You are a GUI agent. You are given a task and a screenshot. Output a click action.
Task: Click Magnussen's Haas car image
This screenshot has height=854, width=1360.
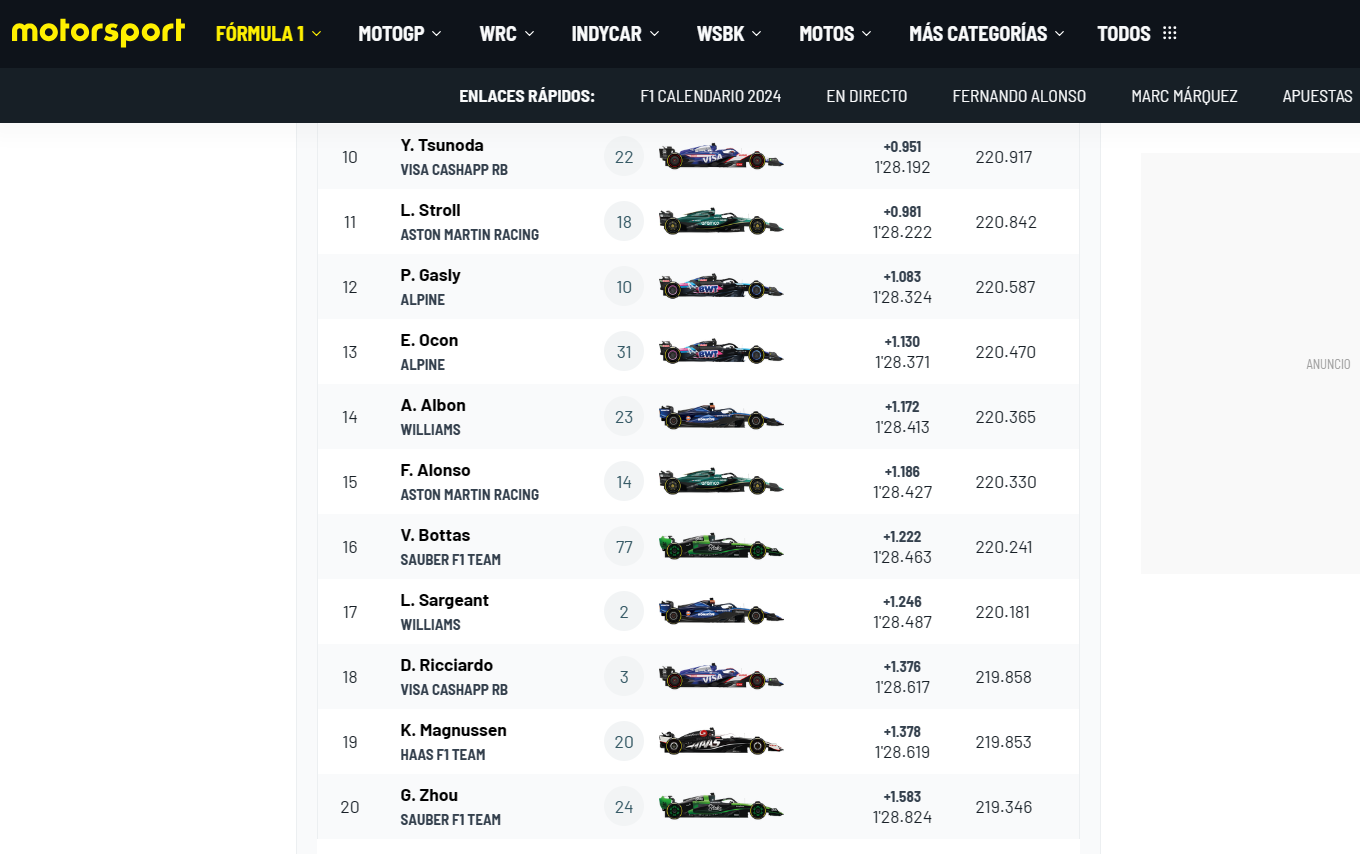click(721, 742)
